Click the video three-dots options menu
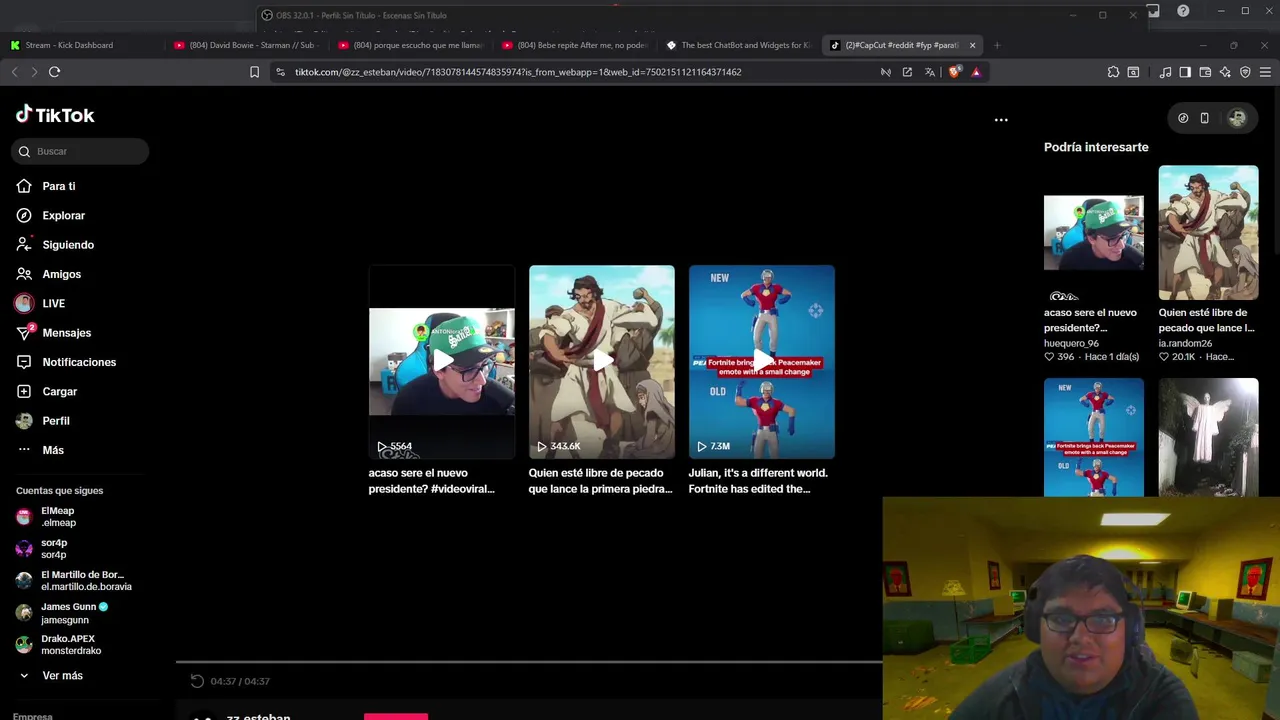Image resolution: width=1280 pixels, height=720 pixels. [1001, 120]
